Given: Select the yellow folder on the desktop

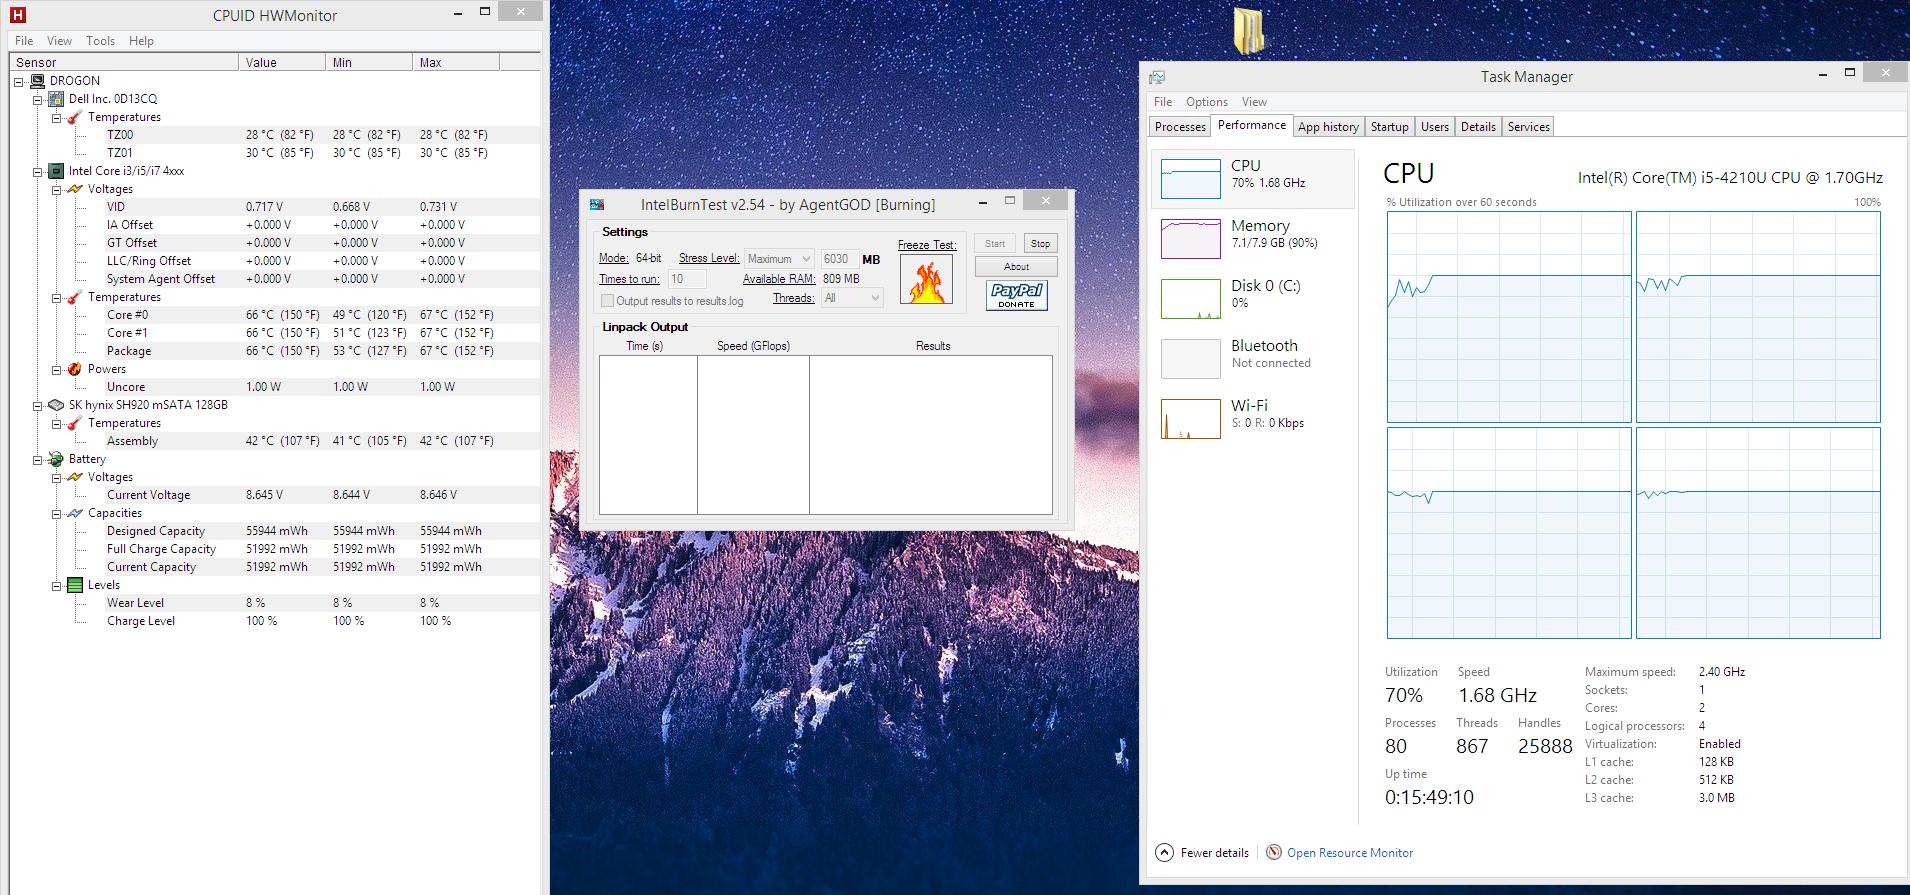Looking at the screenshot, I should 1248,30.
